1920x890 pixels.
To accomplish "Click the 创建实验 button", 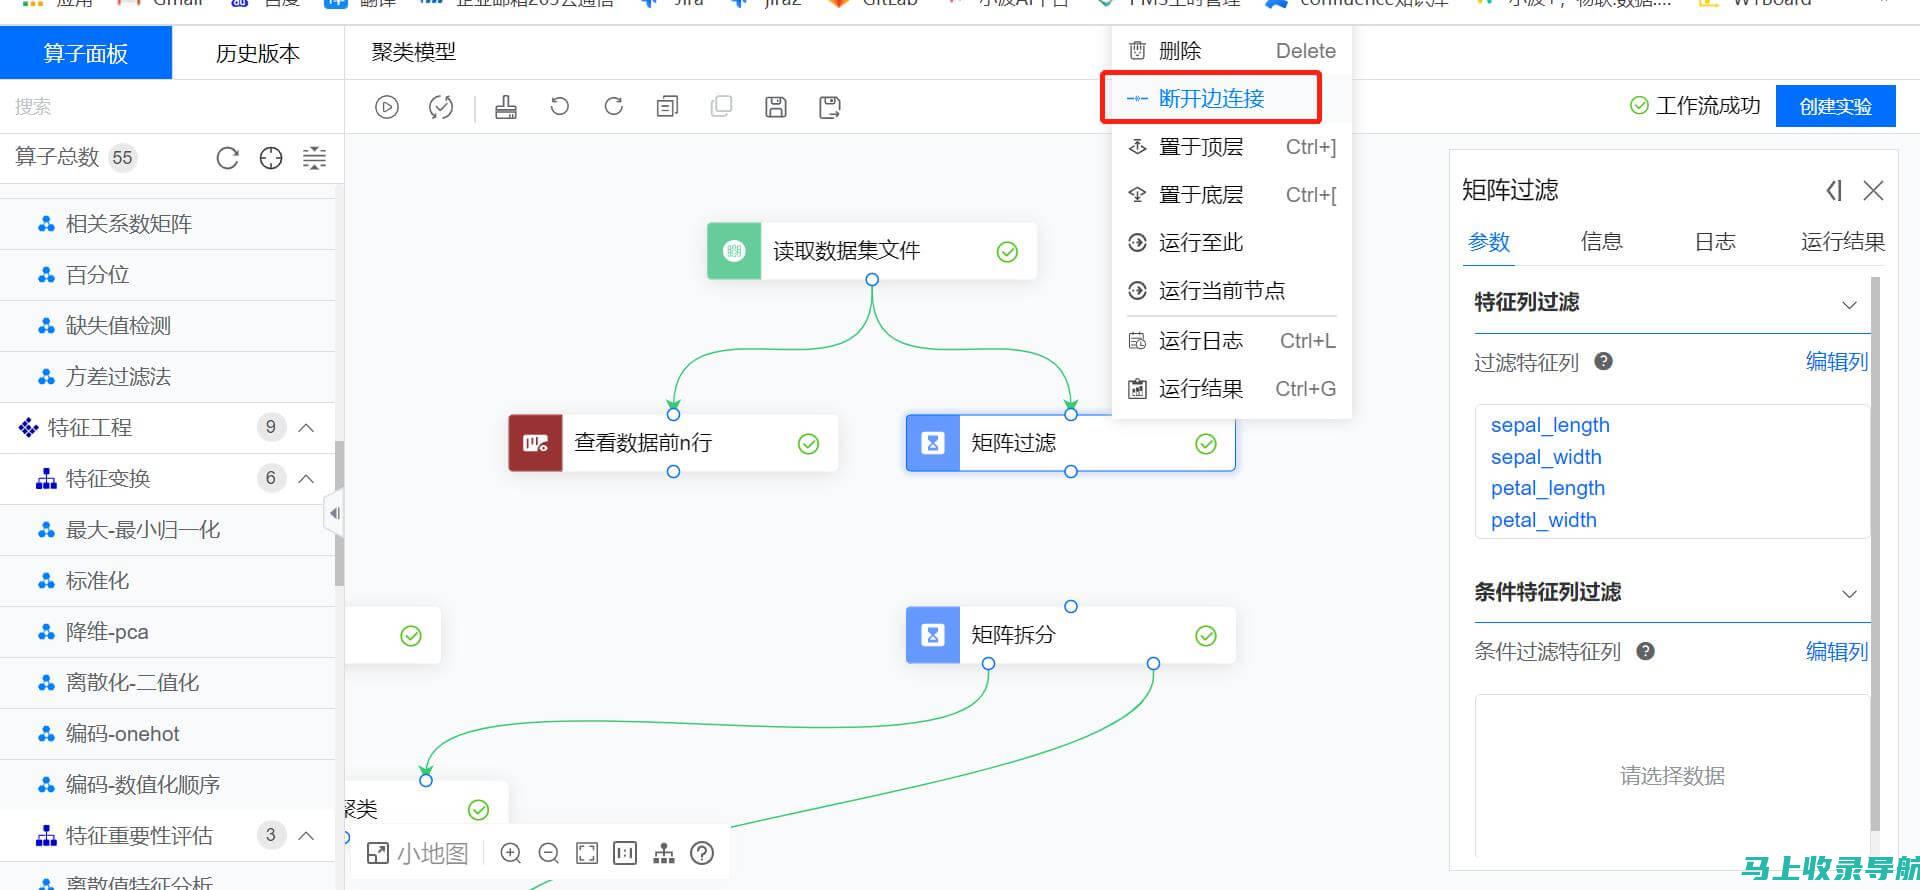I will pos(1836,106).
